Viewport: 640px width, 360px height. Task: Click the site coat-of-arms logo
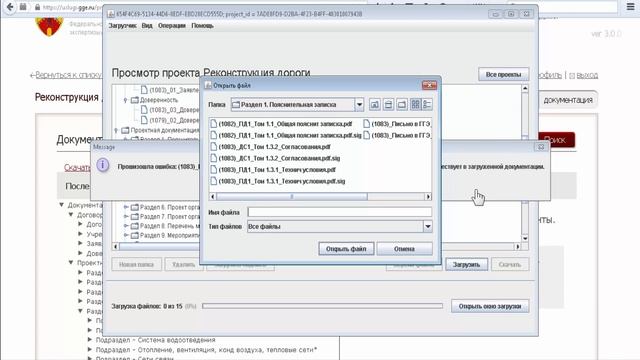click(49, 27)
